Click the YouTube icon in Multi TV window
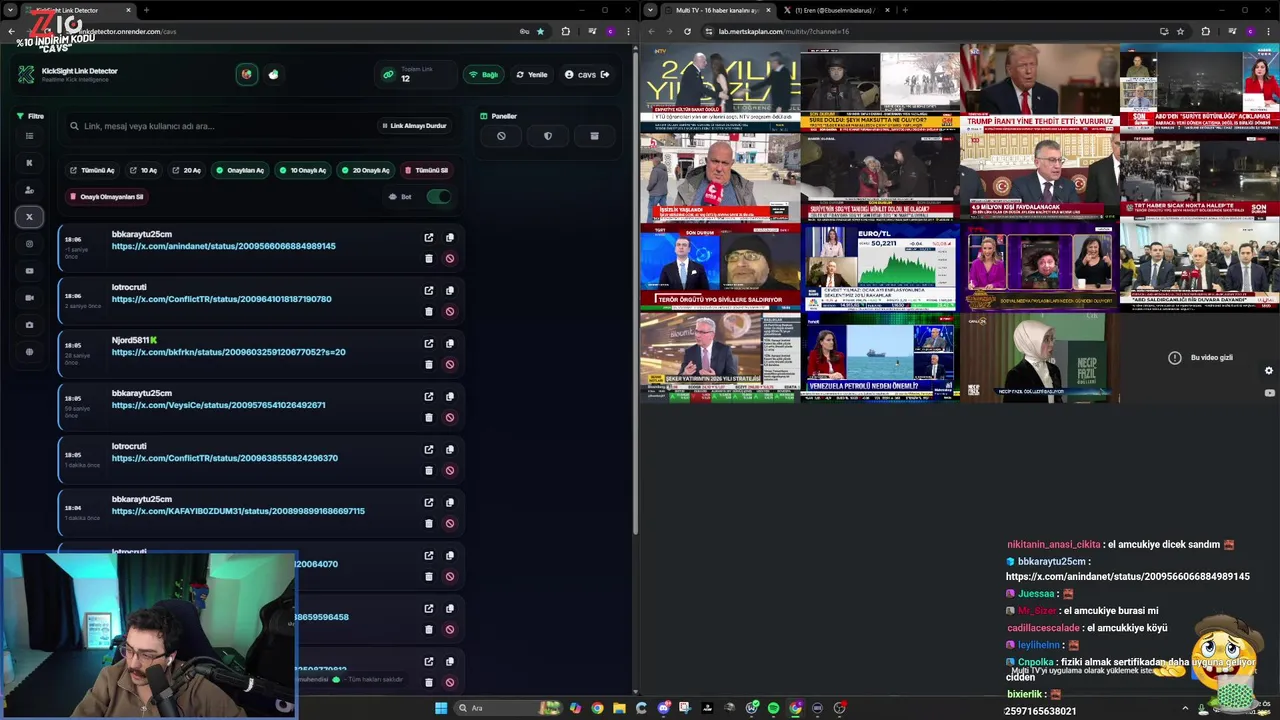Viewport: 1280px width, 720px height. [x=1269, y=393]
